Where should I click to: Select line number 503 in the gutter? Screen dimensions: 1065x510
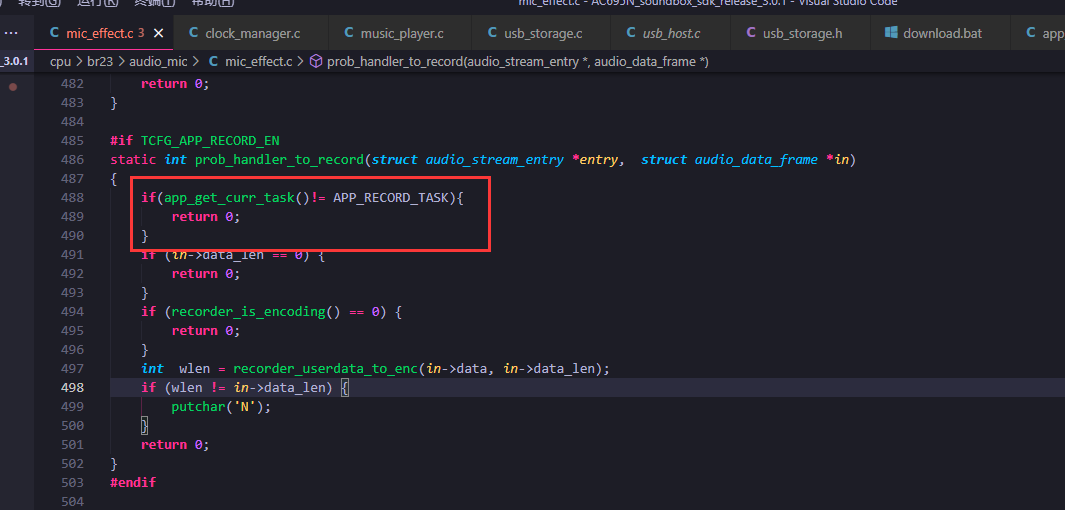pyautogui.click(x=72, y=483)
